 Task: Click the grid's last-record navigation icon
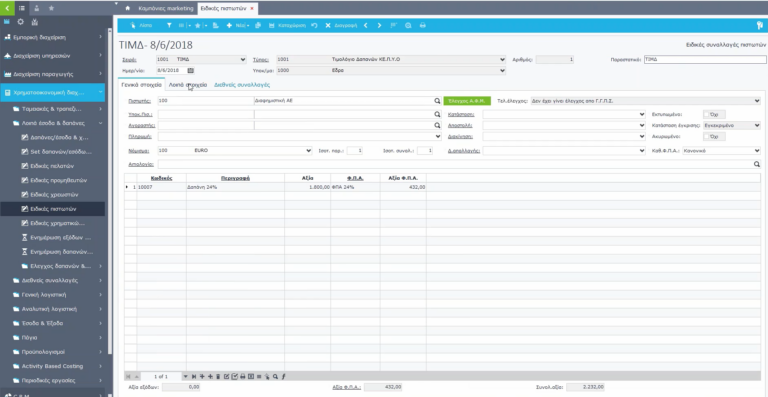point(194,376)
